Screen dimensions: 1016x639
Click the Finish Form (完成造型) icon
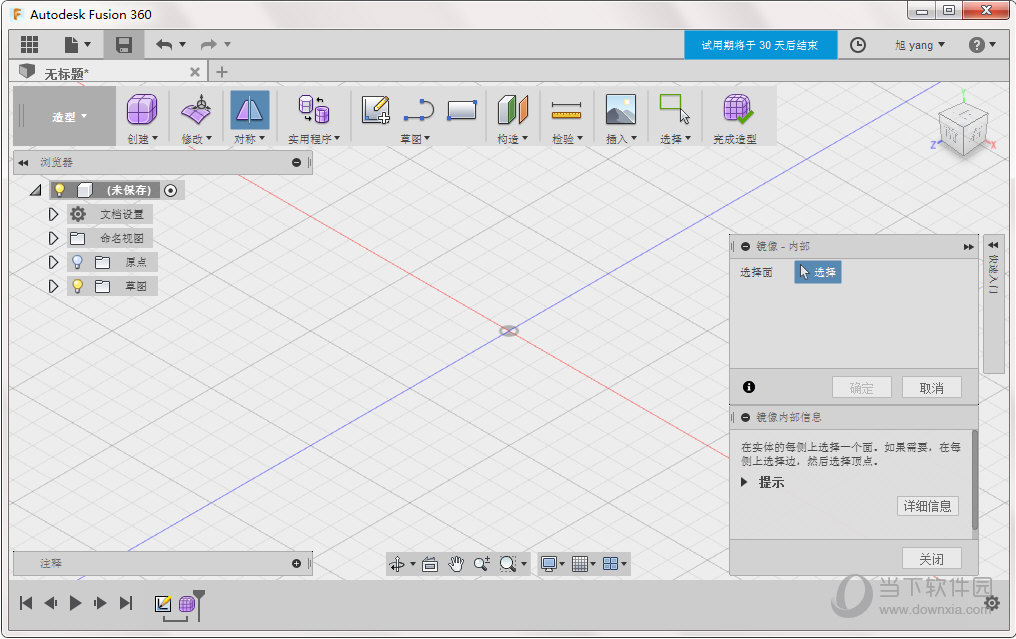[737, 110]
